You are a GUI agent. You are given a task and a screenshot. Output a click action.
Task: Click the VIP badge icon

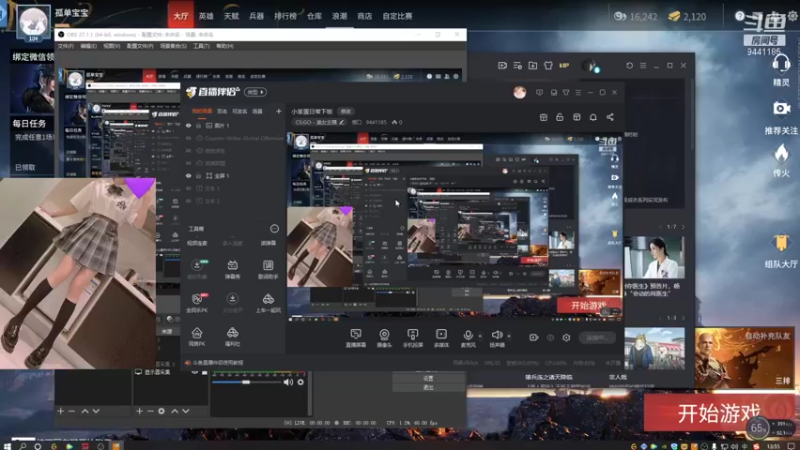[564, 65]
